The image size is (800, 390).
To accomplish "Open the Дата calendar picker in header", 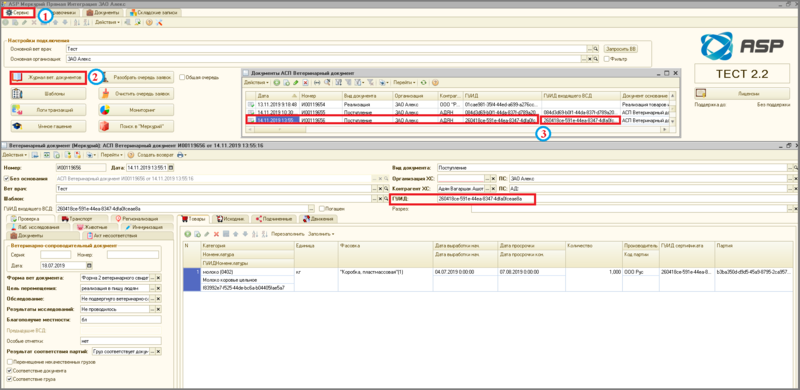I will click(170, 167).
